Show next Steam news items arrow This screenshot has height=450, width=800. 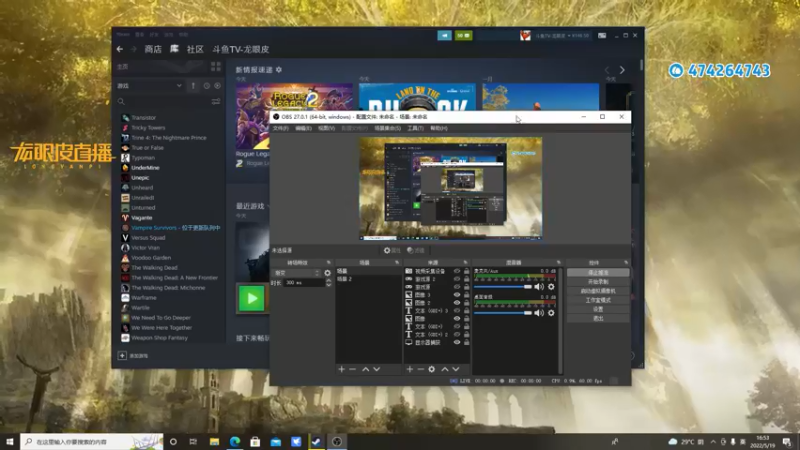point(622,70)
